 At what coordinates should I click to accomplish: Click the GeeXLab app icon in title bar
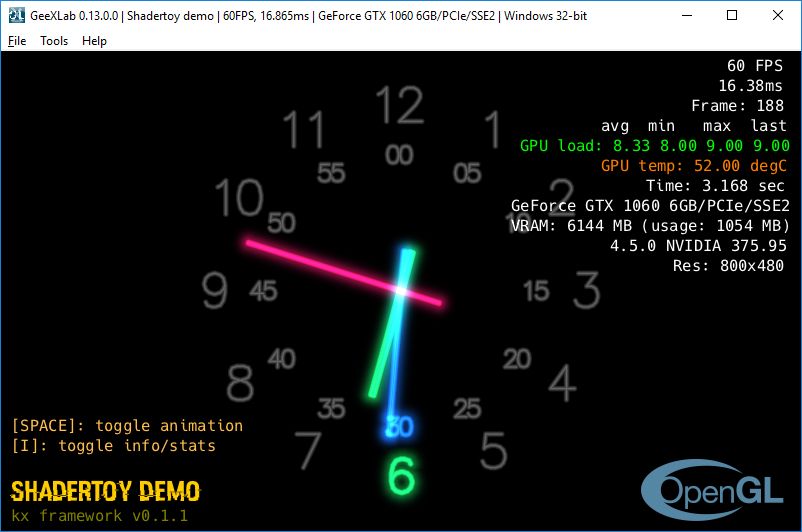[x=17, y=15]
